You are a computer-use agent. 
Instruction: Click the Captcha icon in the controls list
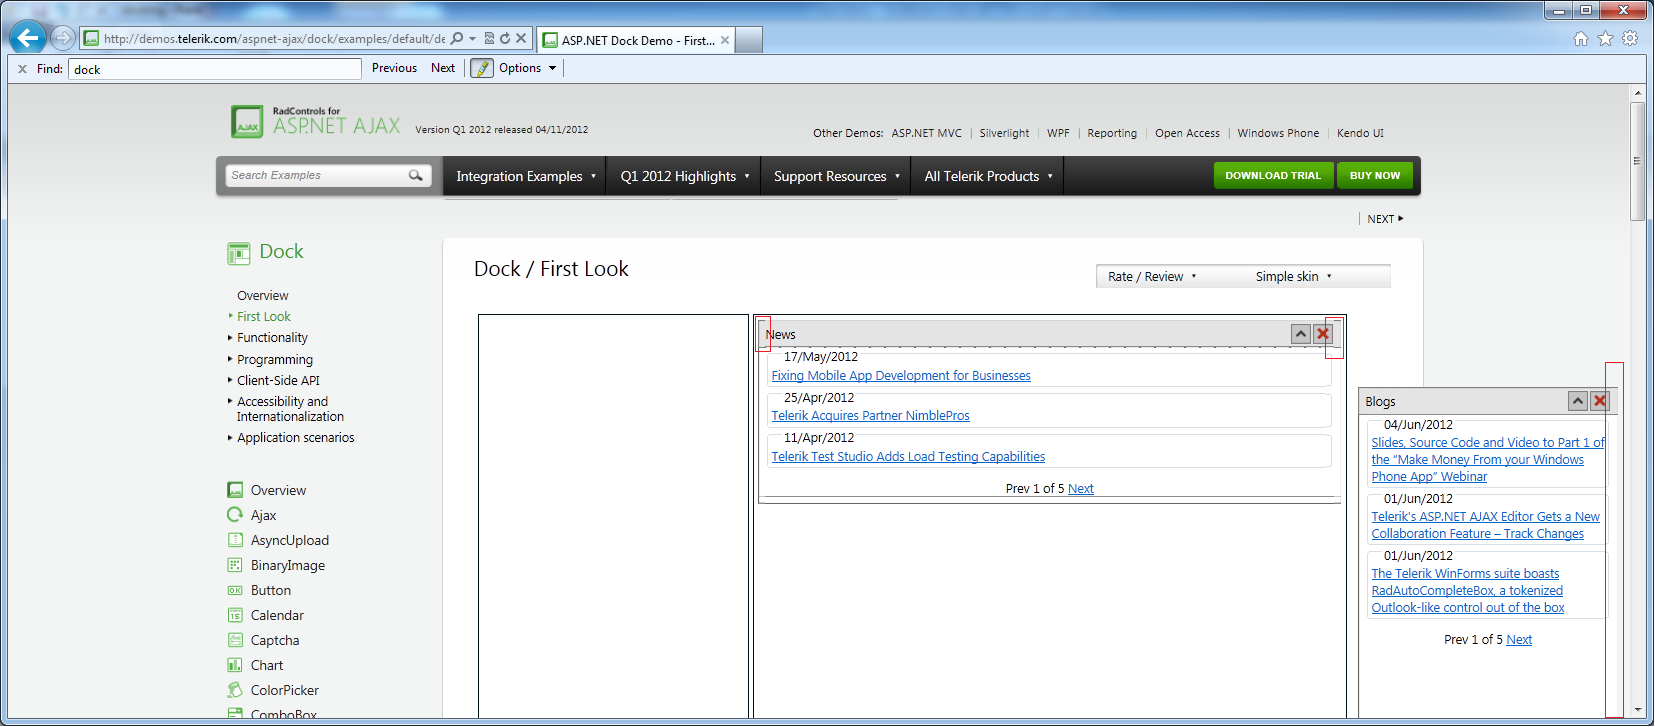pyautogui.click(x=235, y=640)
